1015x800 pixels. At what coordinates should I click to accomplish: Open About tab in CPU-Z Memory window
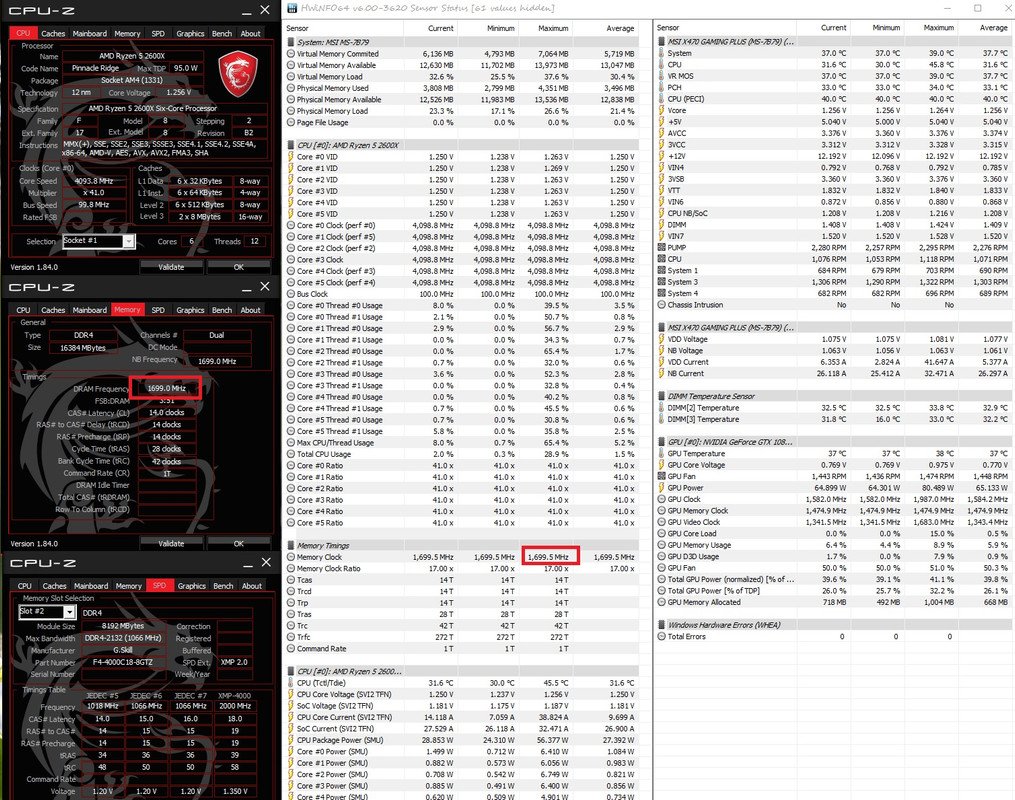click(251, 310)
